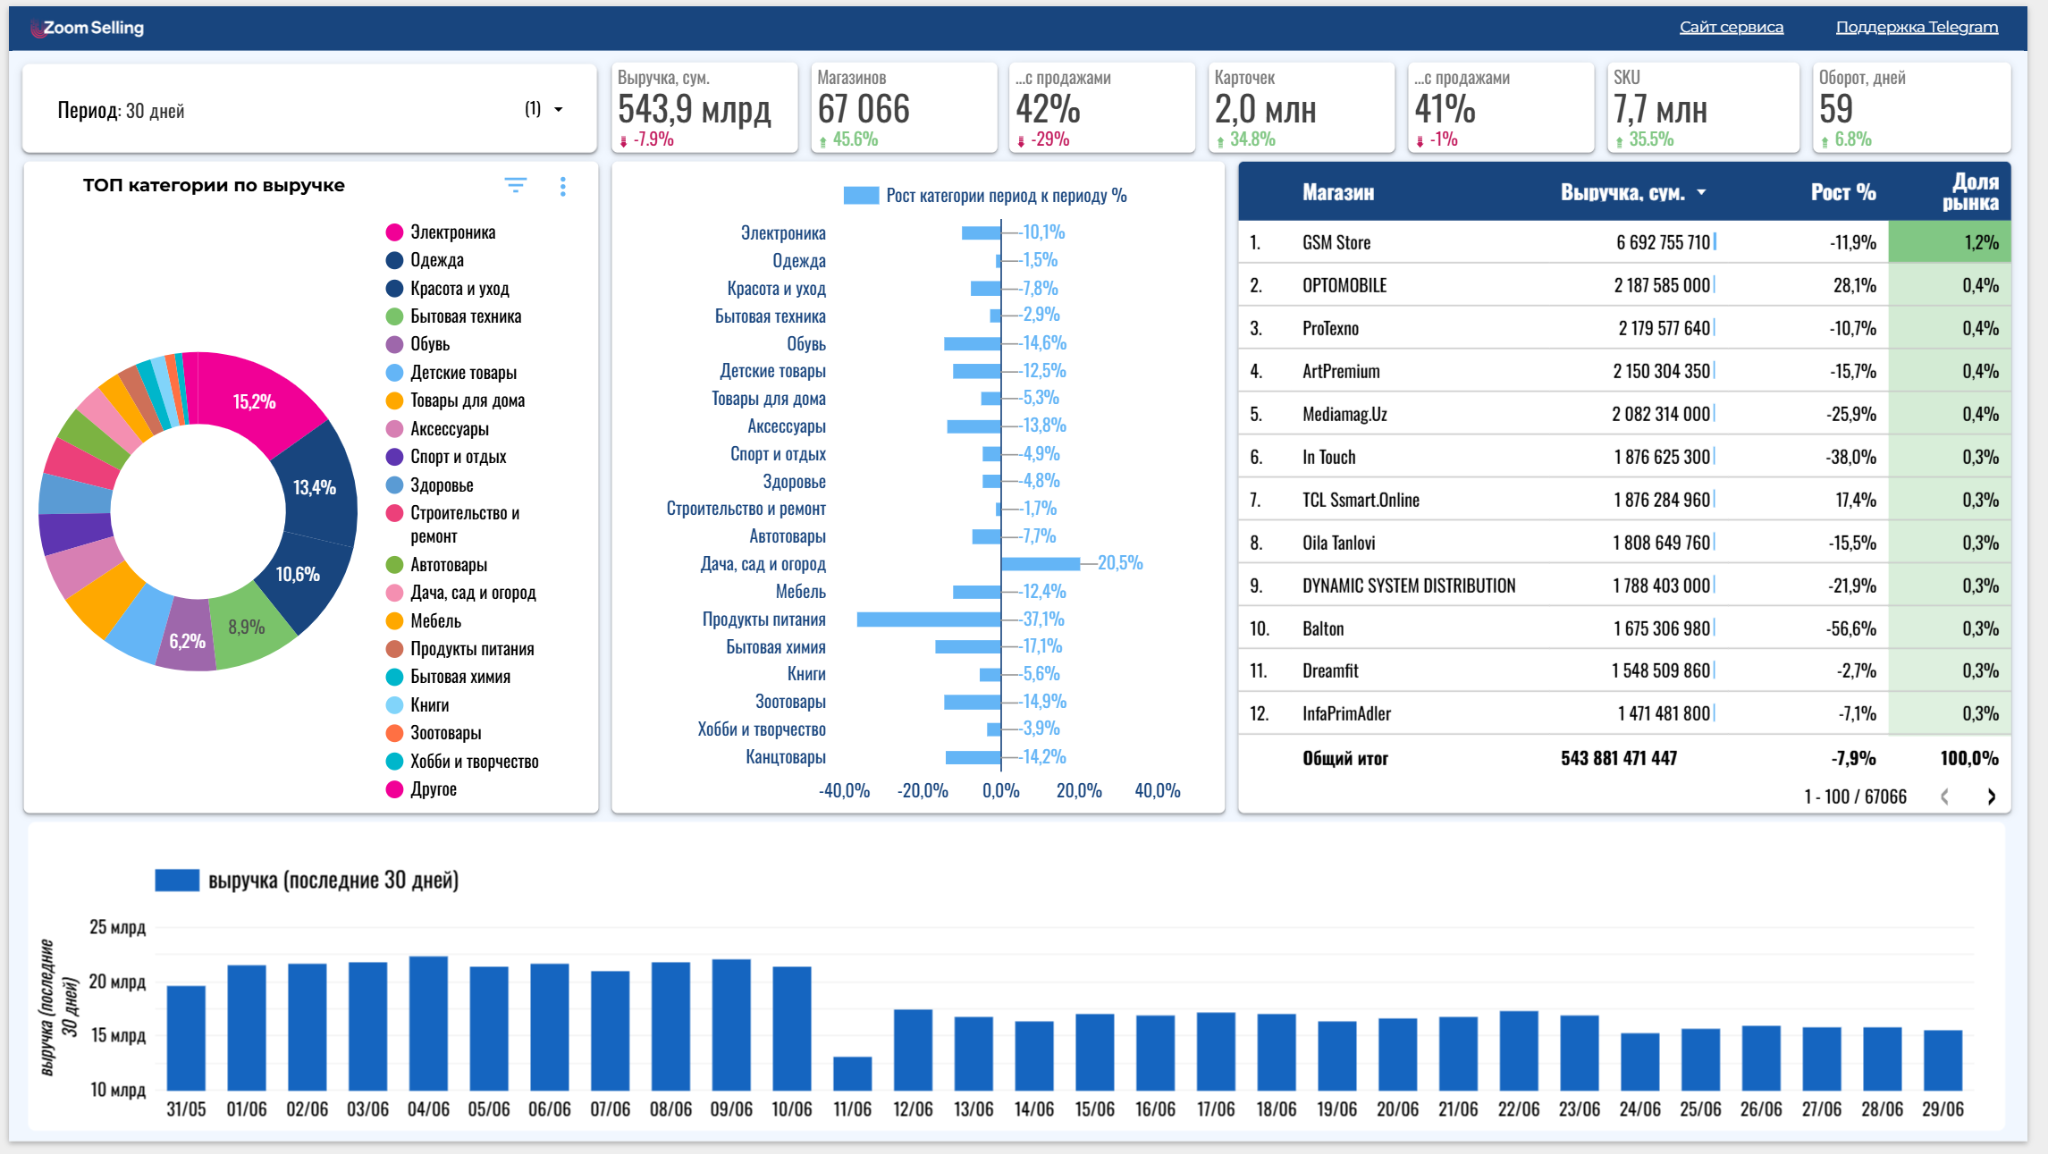The width and height of the screenshot is (2048, 1154).
Task: Open the three-dot menu on category chart
Action: (x=563, y=186)
